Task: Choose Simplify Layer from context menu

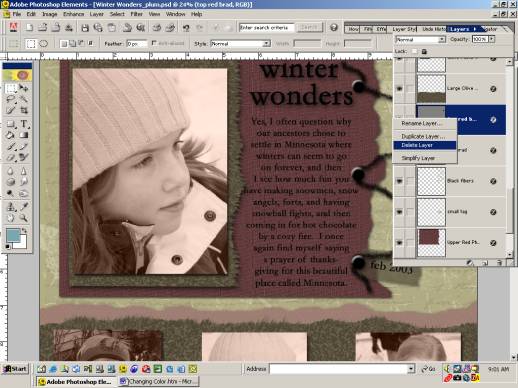Action: click(424, 158)
